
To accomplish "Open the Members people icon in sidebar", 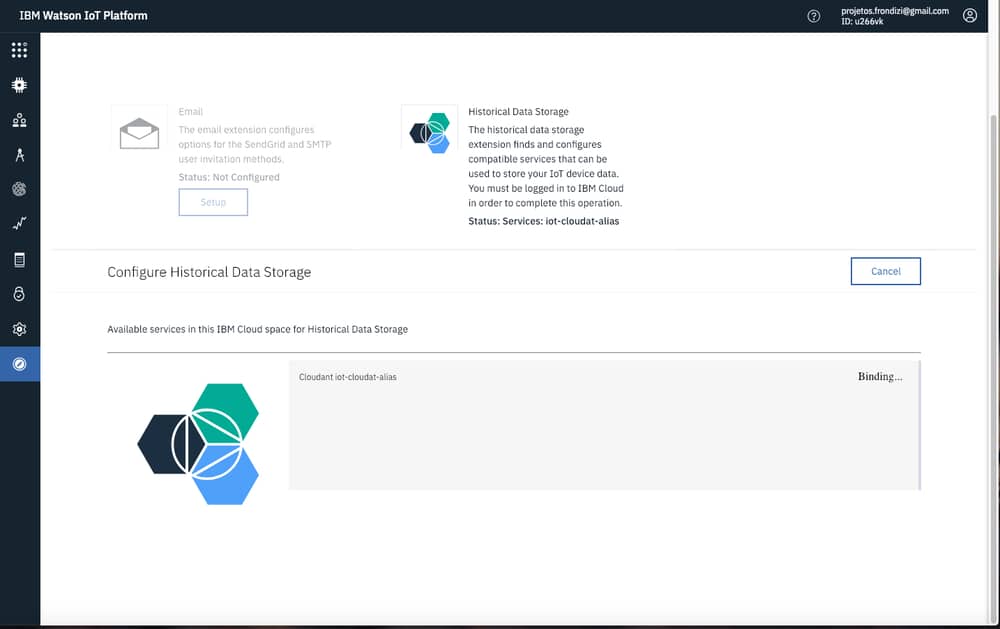I will [19, 120].
